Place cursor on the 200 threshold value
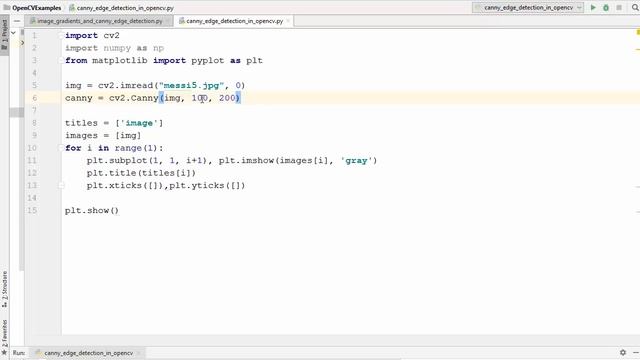Image resolution: width=640 pixels, height=360 pixels. click(x=227, y=98)
